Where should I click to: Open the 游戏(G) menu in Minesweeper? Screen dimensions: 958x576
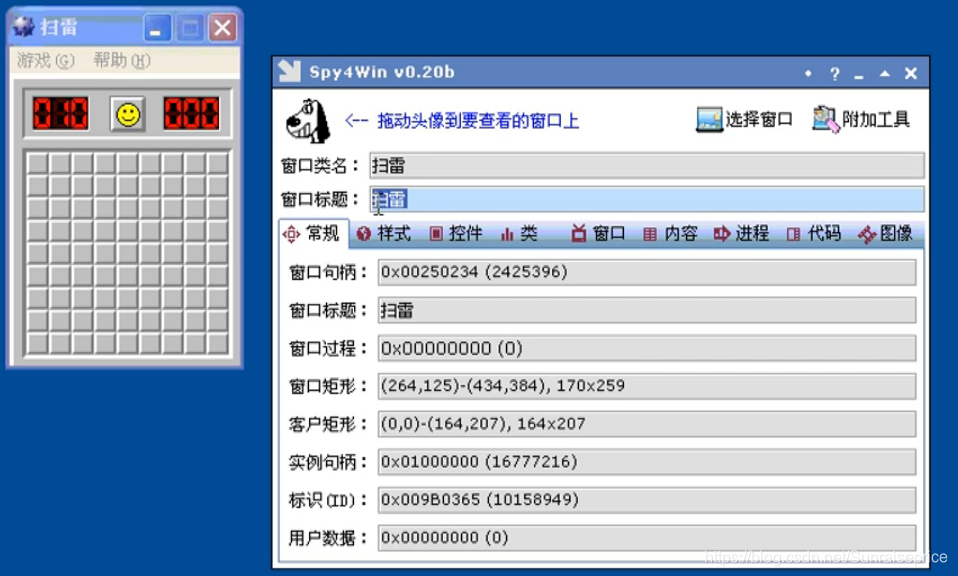click(46, 60)
